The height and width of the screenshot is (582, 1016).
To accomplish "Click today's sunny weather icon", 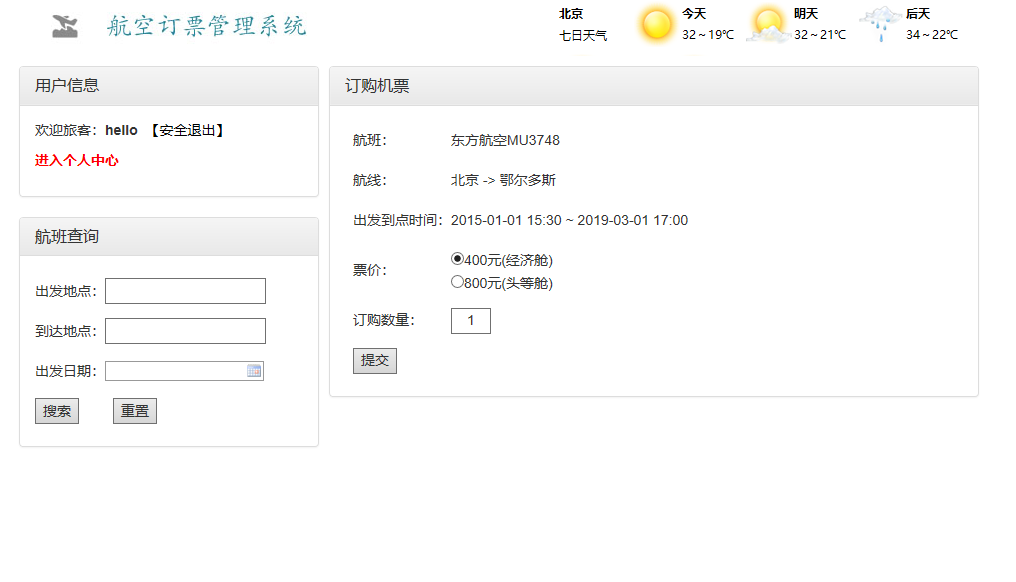I will [656, 25].
